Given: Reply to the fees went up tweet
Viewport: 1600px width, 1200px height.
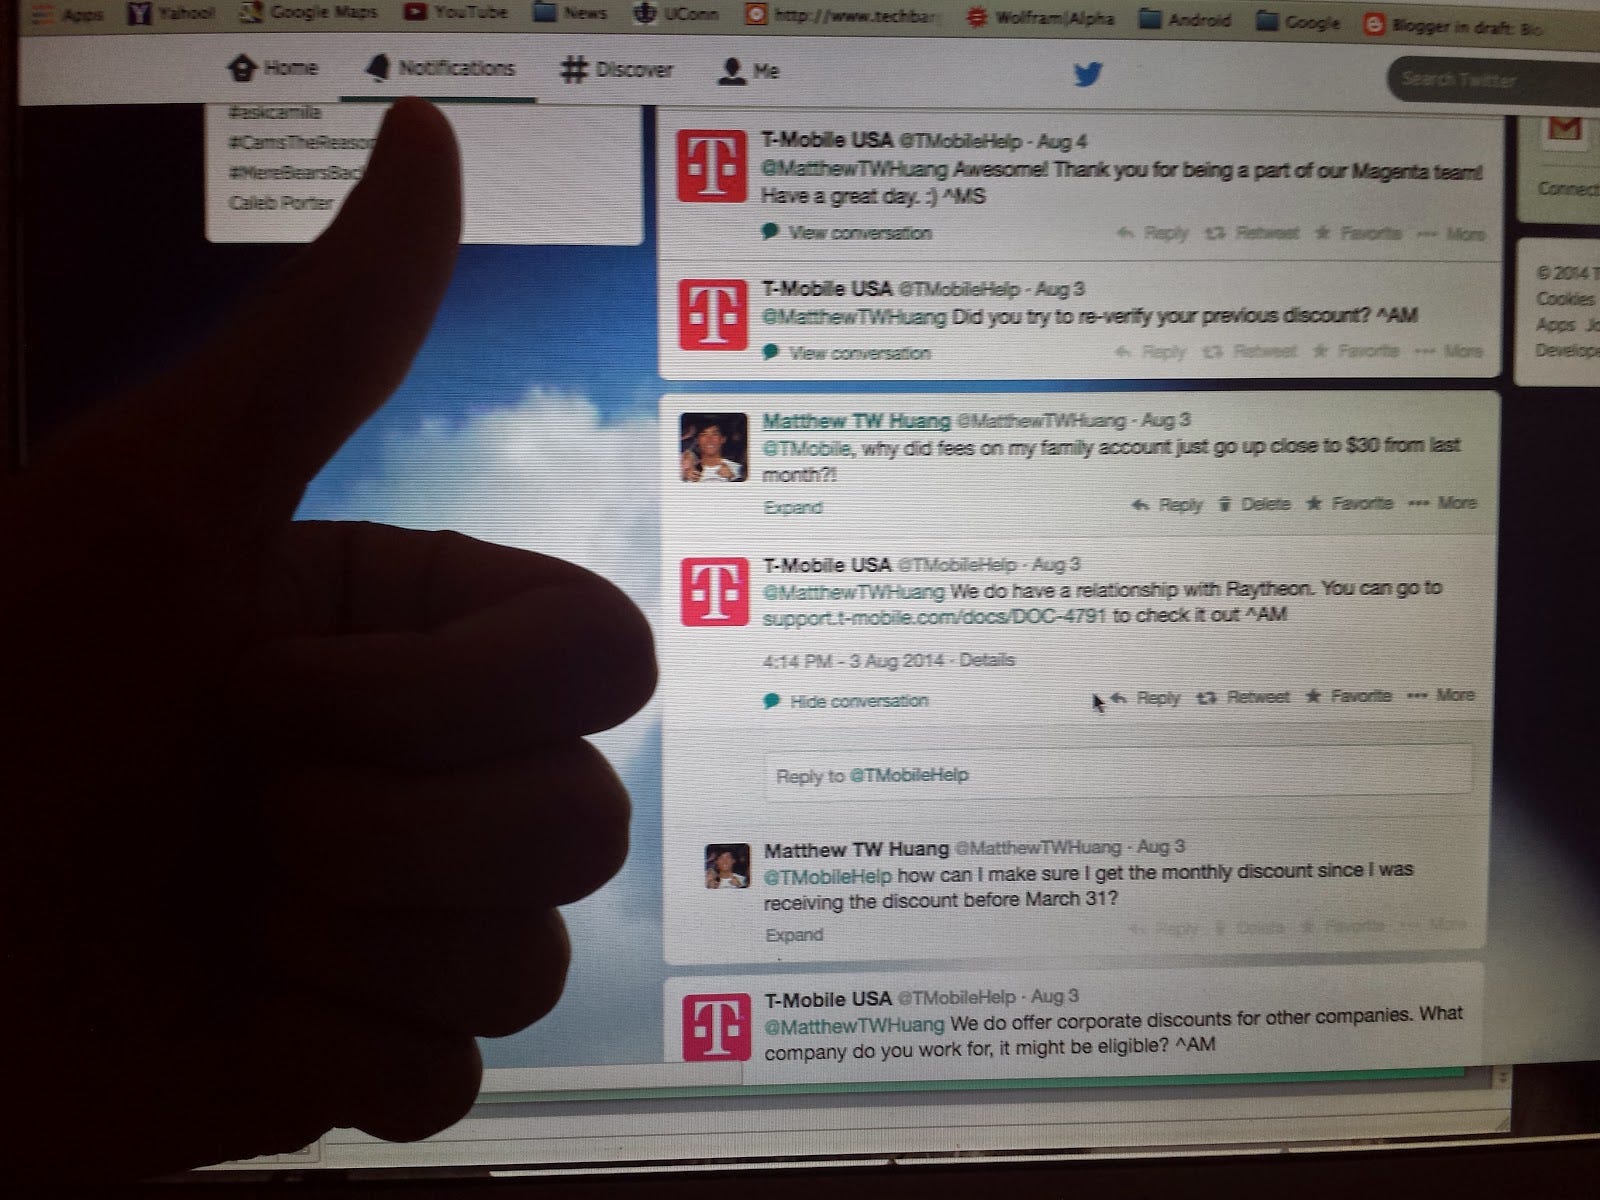Looking at the screenshot, I should coord(1167,504).
